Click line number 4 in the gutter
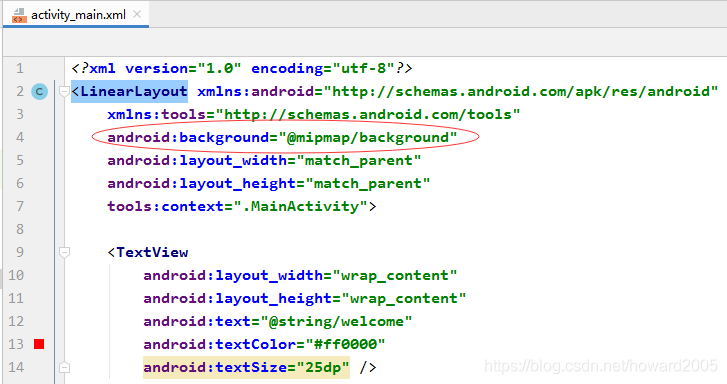This screenshot has height=384, width=727. [20, 137]
